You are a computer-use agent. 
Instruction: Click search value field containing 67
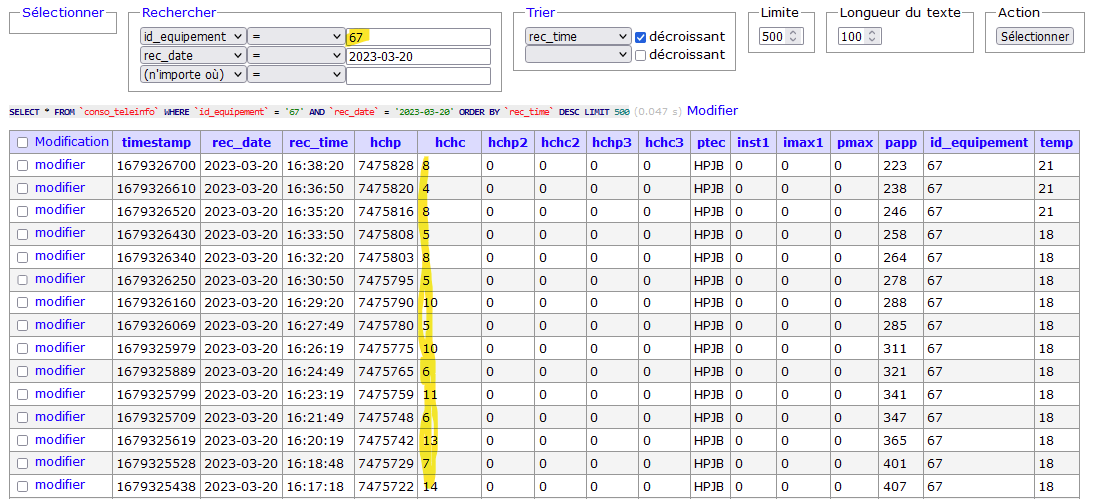(x=418, y=37)
